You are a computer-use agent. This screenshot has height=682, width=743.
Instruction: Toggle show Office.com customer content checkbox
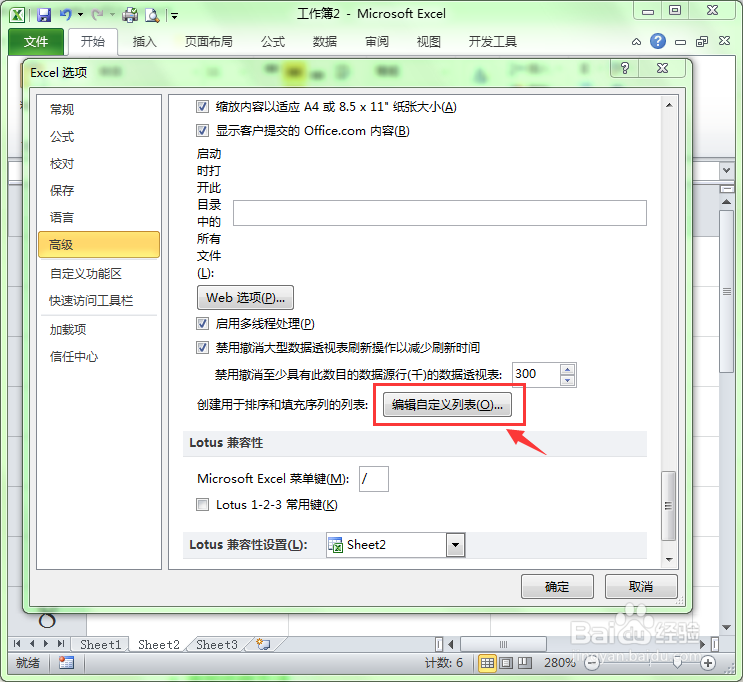tap(202, 130)
